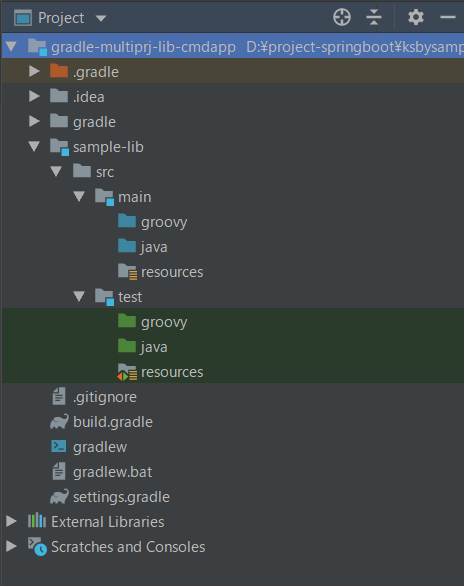
Task: Click the root project folder icon
Action: (x=37, y=47)
